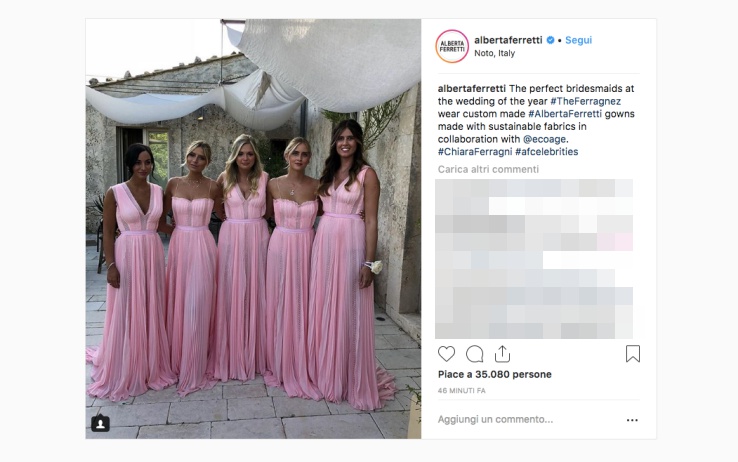This screenshot has height=462, width=738.
Task: Save the post with the bookmark icon
Action: click(x=633, y=354)
